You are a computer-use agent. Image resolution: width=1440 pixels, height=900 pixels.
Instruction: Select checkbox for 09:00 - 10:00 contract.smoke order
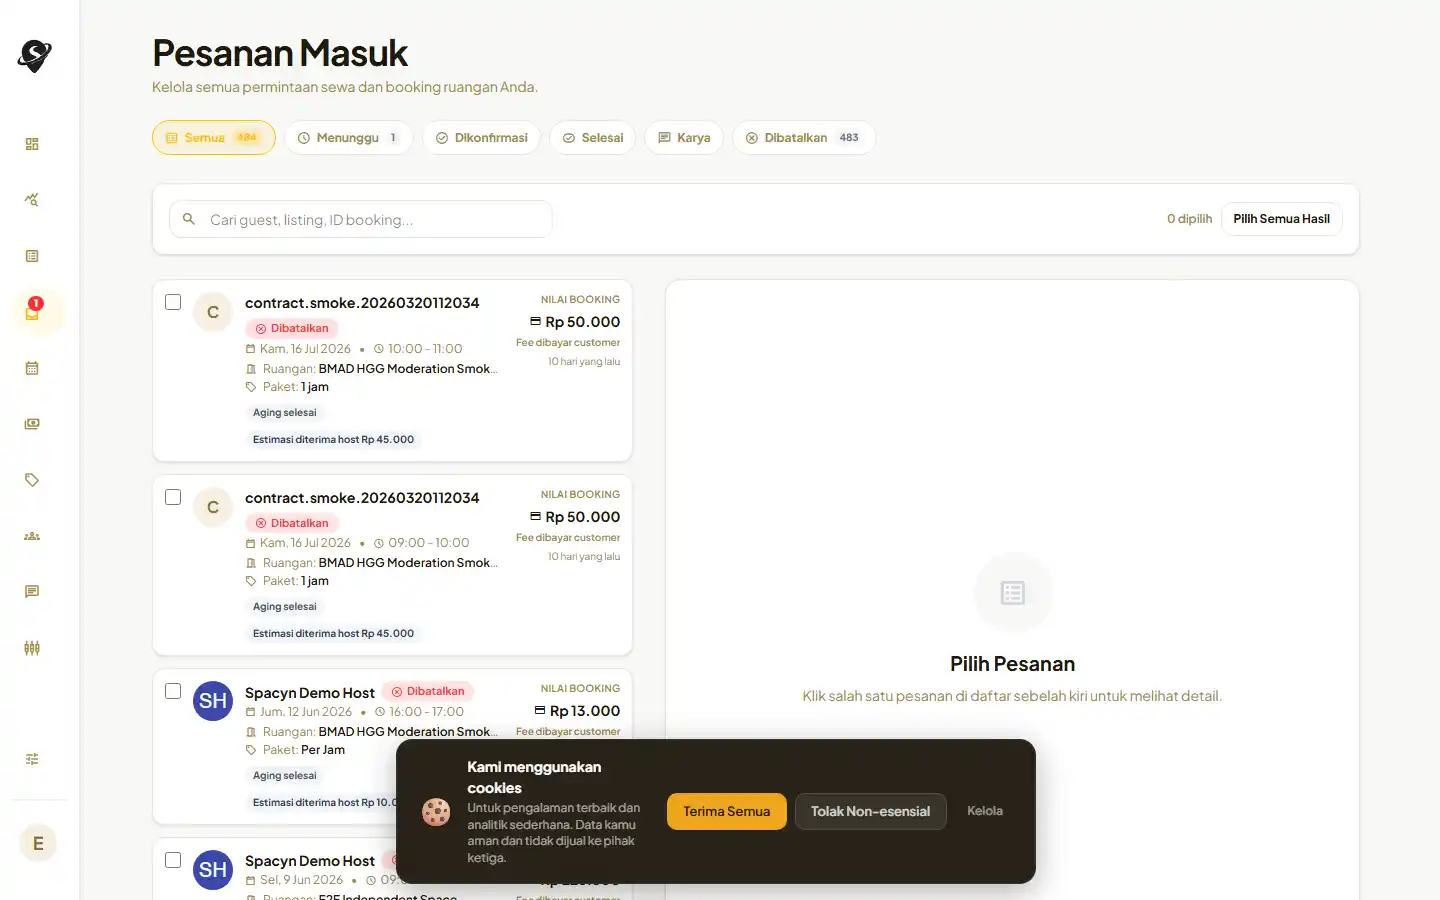173,497
